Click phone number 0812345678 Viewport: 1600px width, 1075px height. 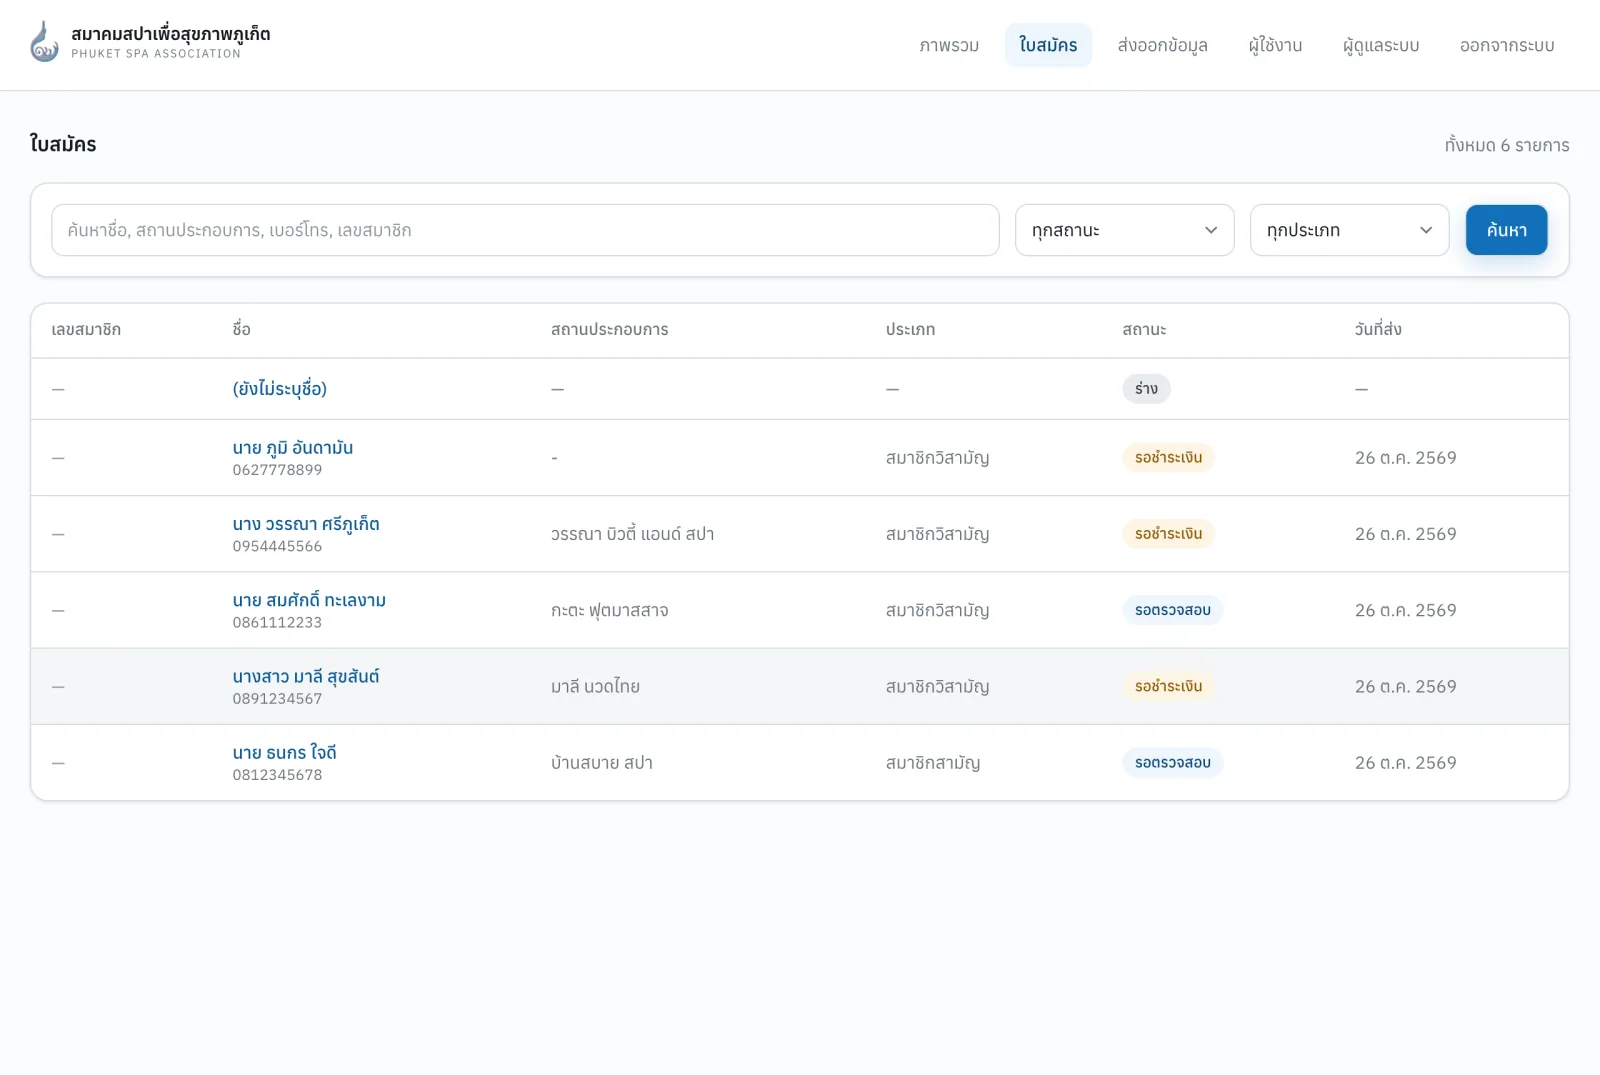tap(277, 775)
